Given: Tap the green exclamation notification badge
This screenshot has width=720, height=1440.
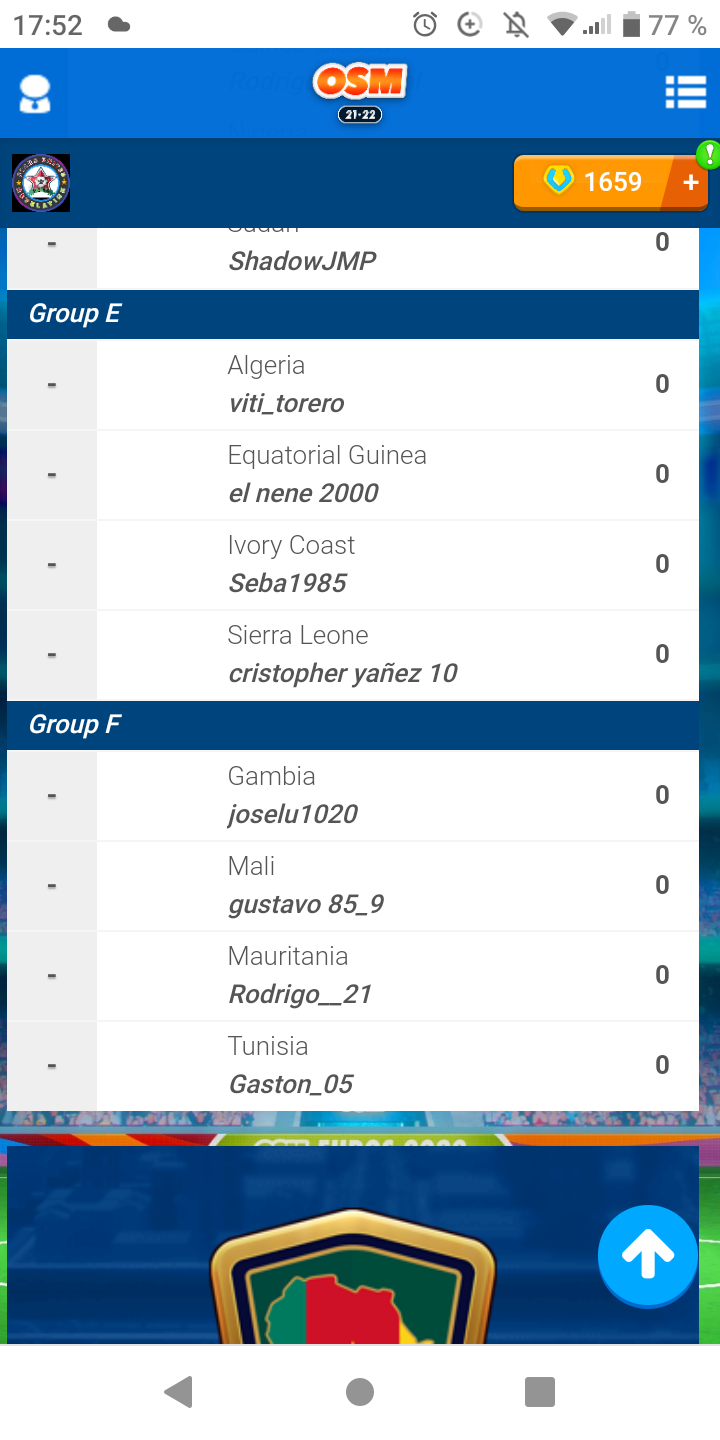Looking at the screenshot, I should 709,154.
